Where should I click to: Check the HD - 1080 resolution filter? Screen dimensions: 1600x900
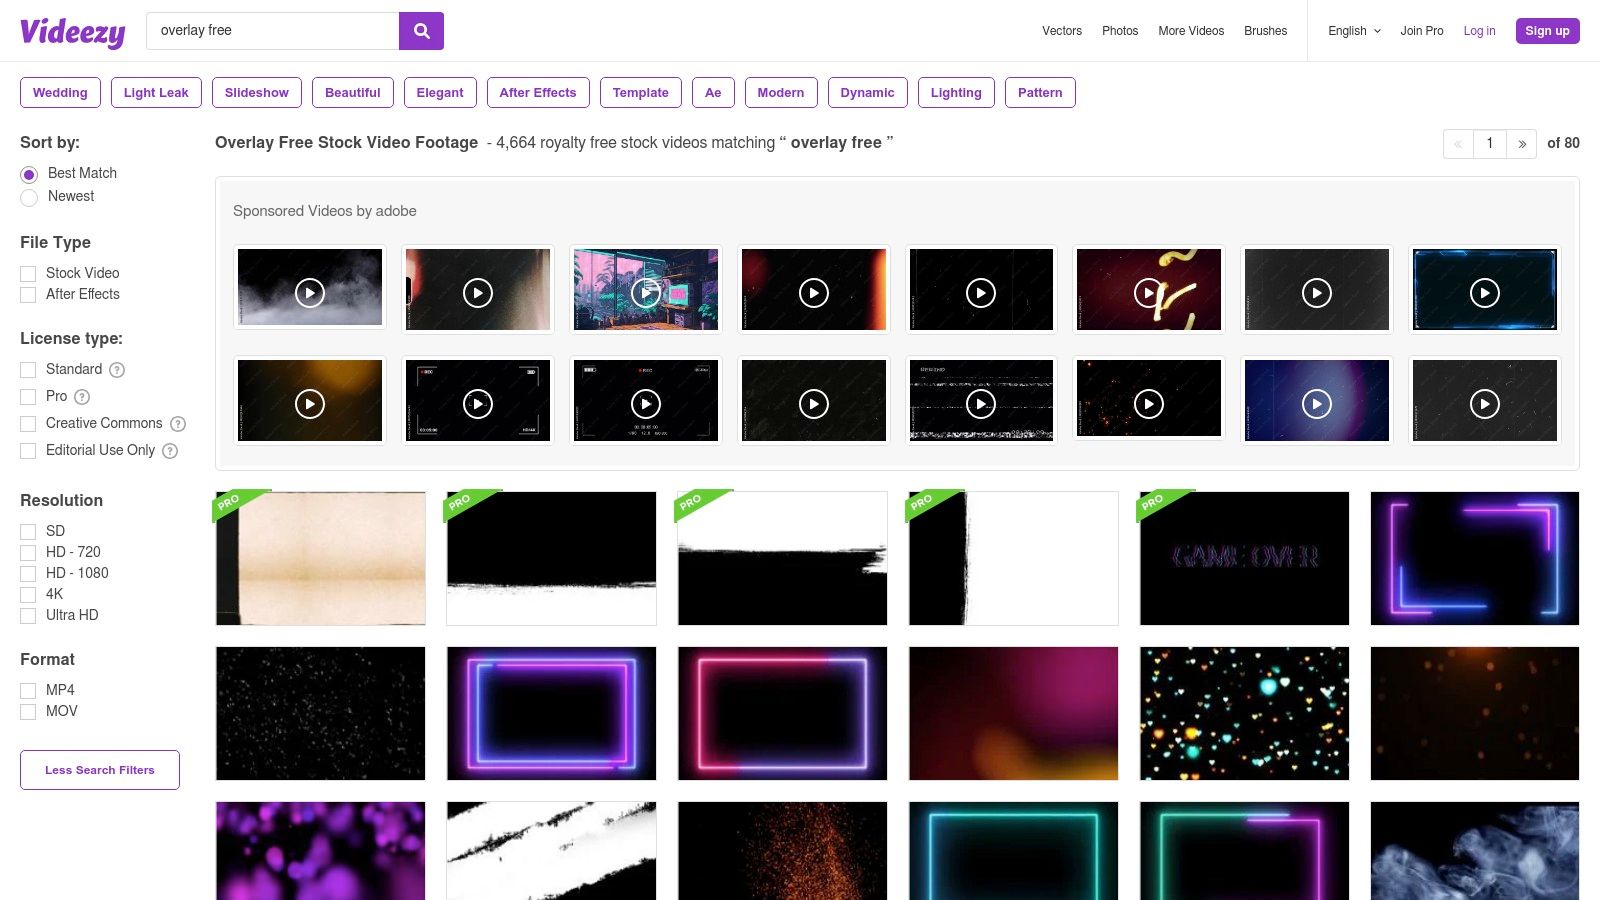[28, 574]
